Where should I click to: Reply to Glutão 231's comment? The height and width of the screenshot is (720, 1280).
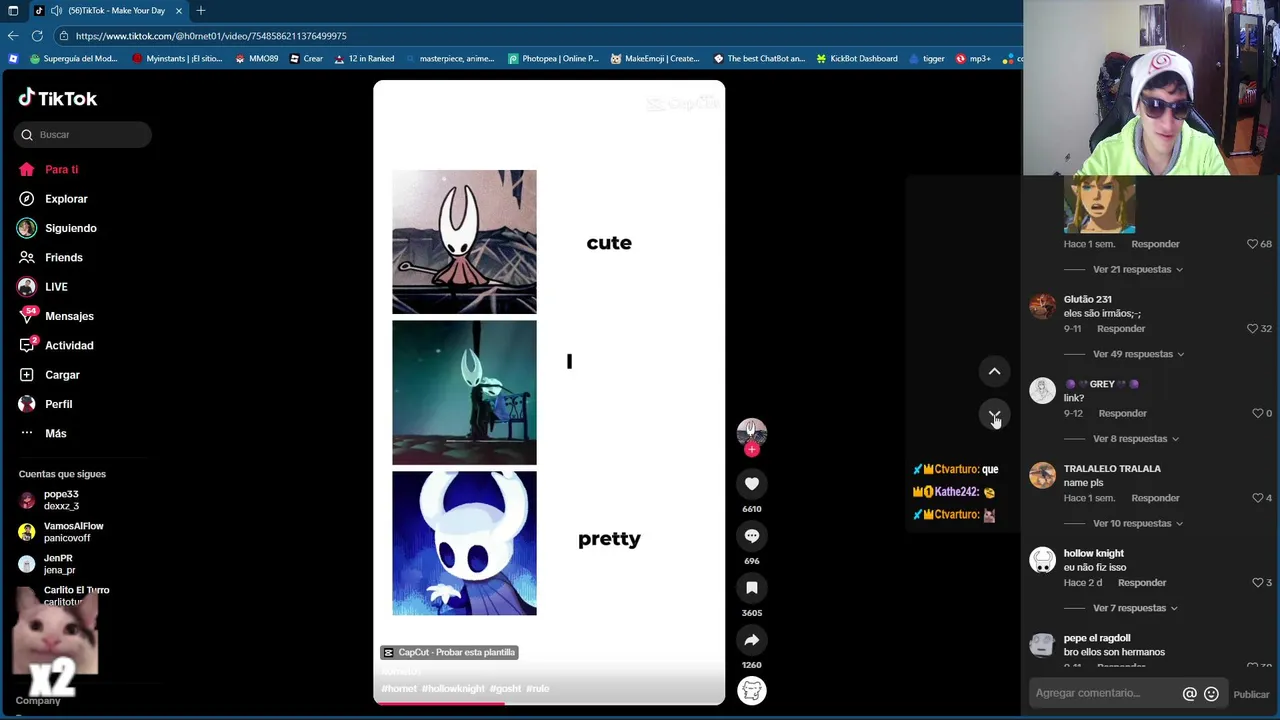[x=1121, y=329]
